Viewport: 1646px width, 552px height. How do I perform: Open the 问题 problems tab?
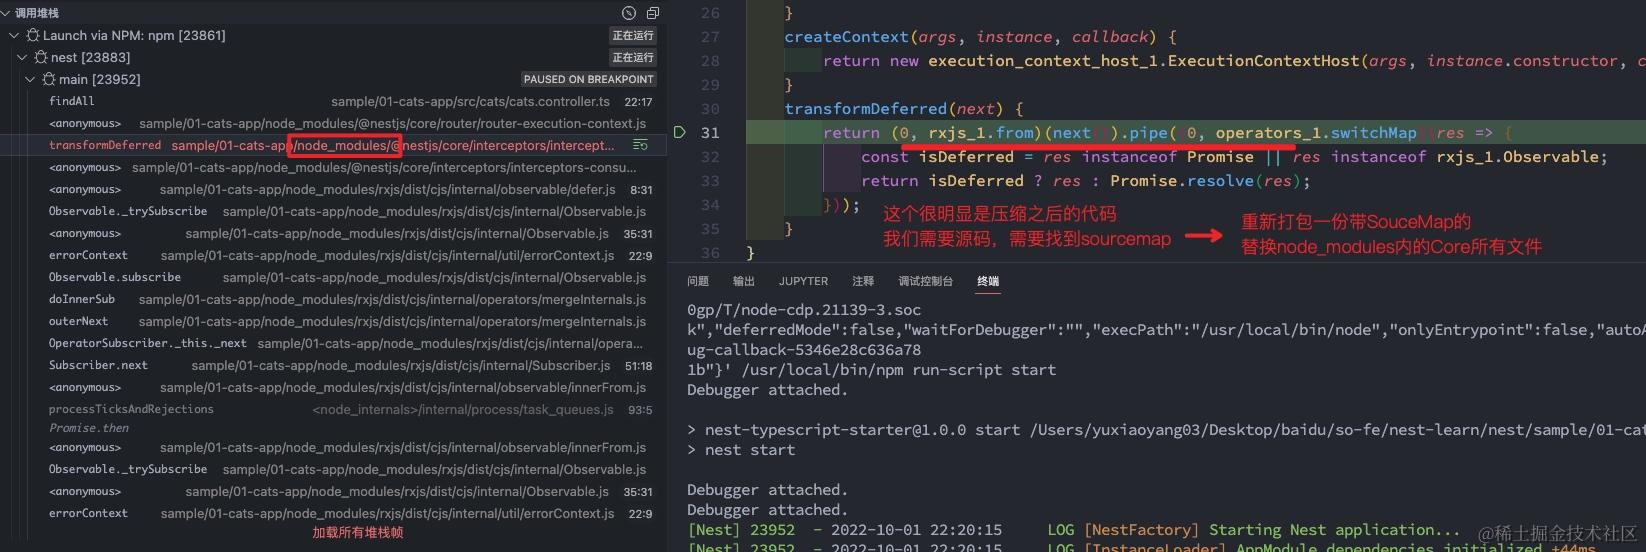pyautogui.click(x=698, y=281)
